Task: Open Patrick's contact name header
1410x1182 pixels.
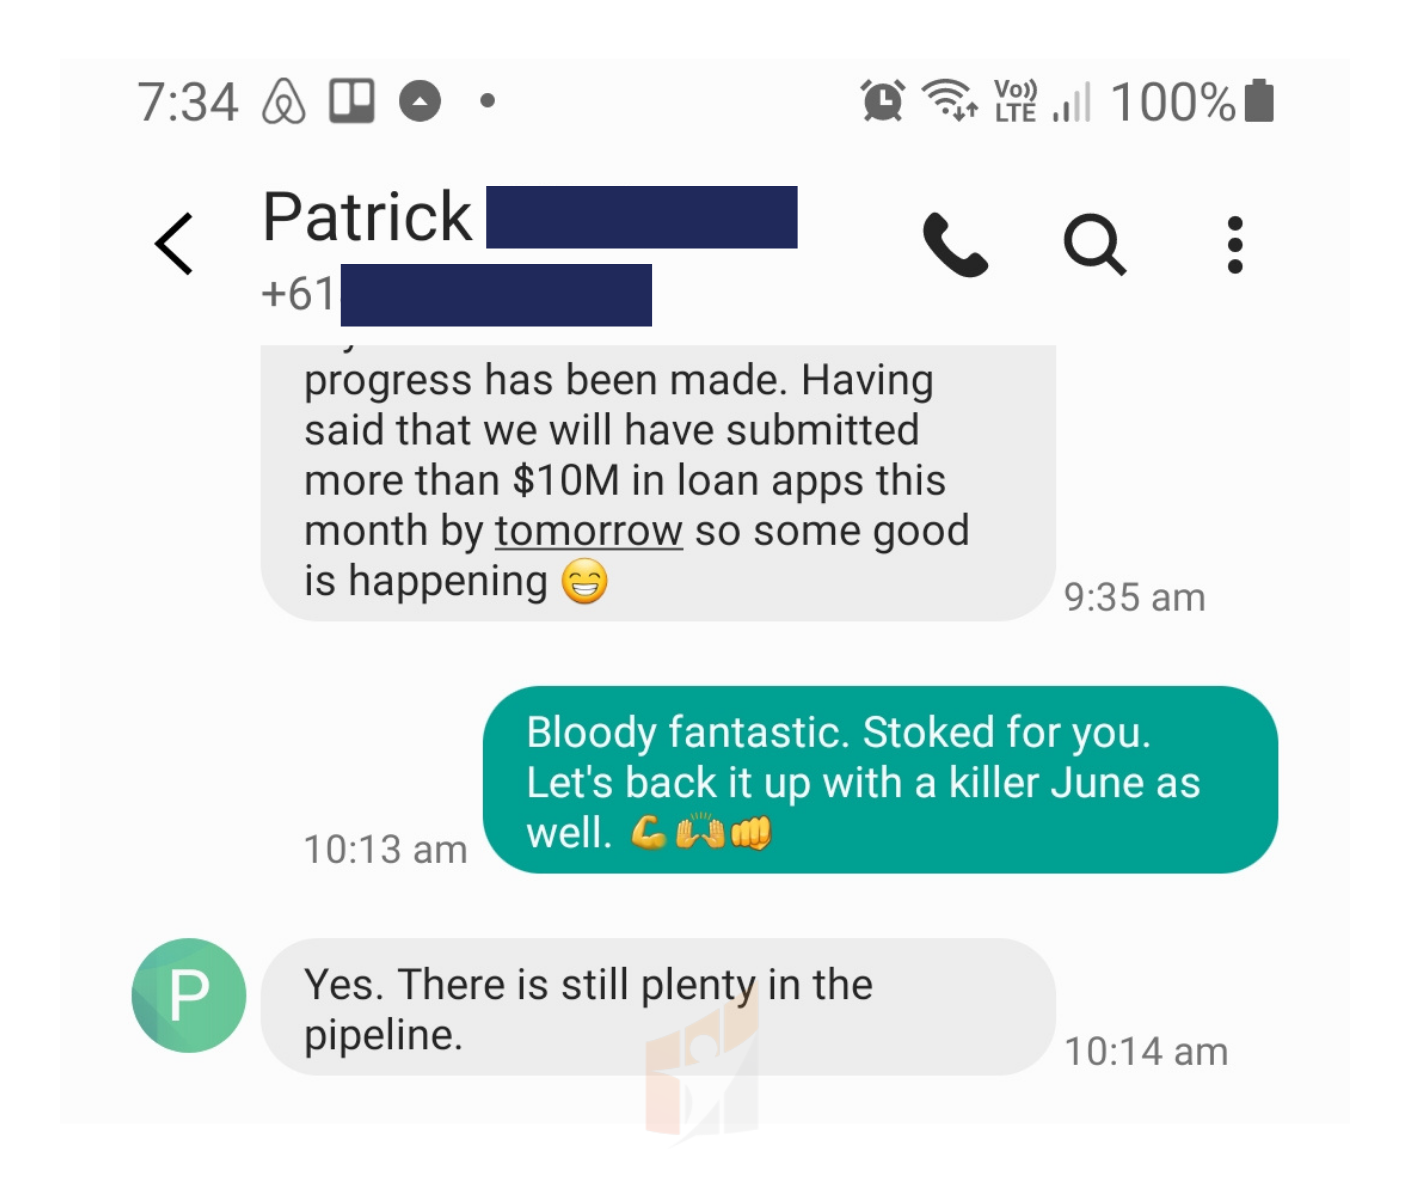Action: click(529, 217)
